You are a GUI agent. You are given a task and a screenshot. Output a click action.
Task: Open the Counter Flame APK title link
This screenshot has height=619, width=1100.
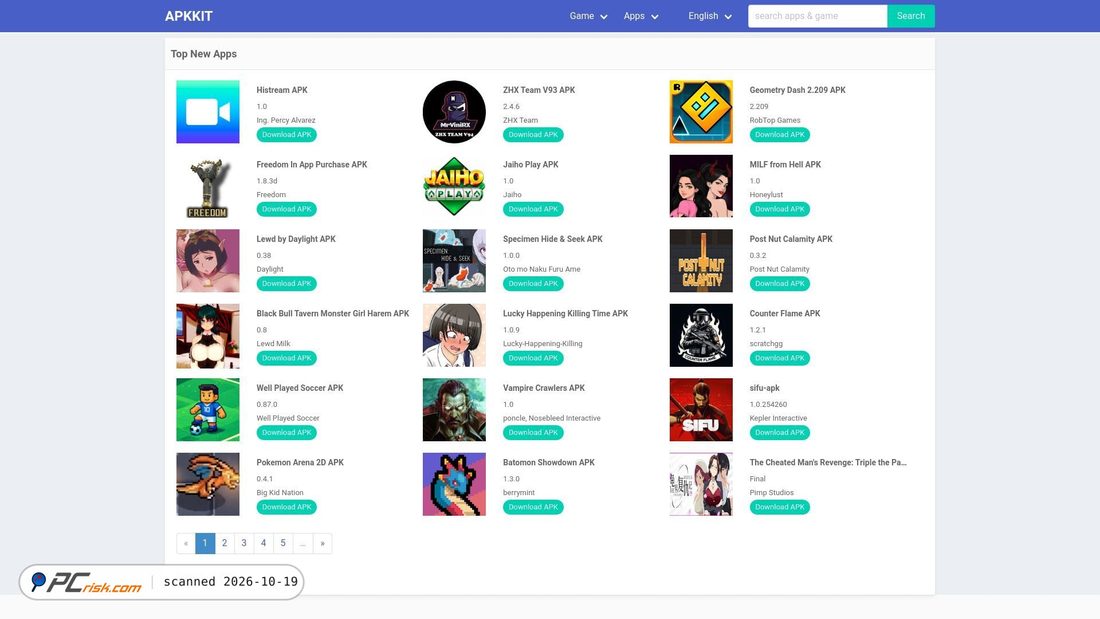point(784,314)
